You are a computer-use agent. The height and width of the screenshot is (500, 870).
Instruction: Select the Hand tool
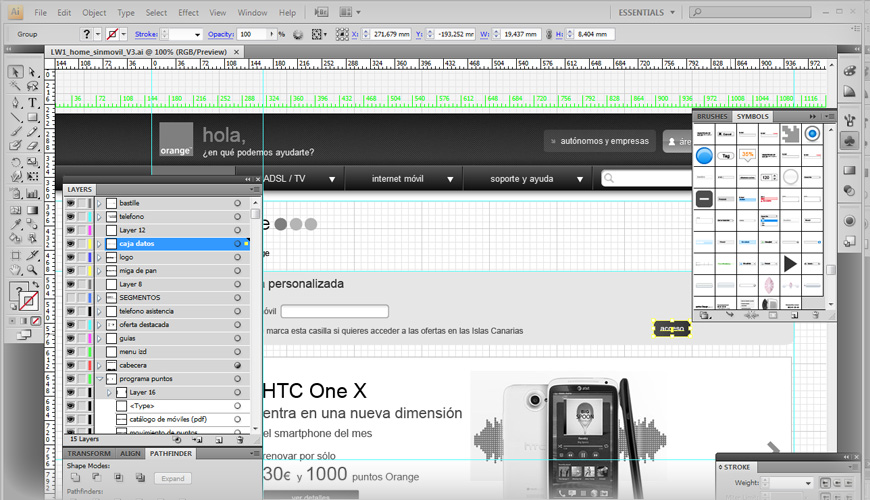point(16,270)
